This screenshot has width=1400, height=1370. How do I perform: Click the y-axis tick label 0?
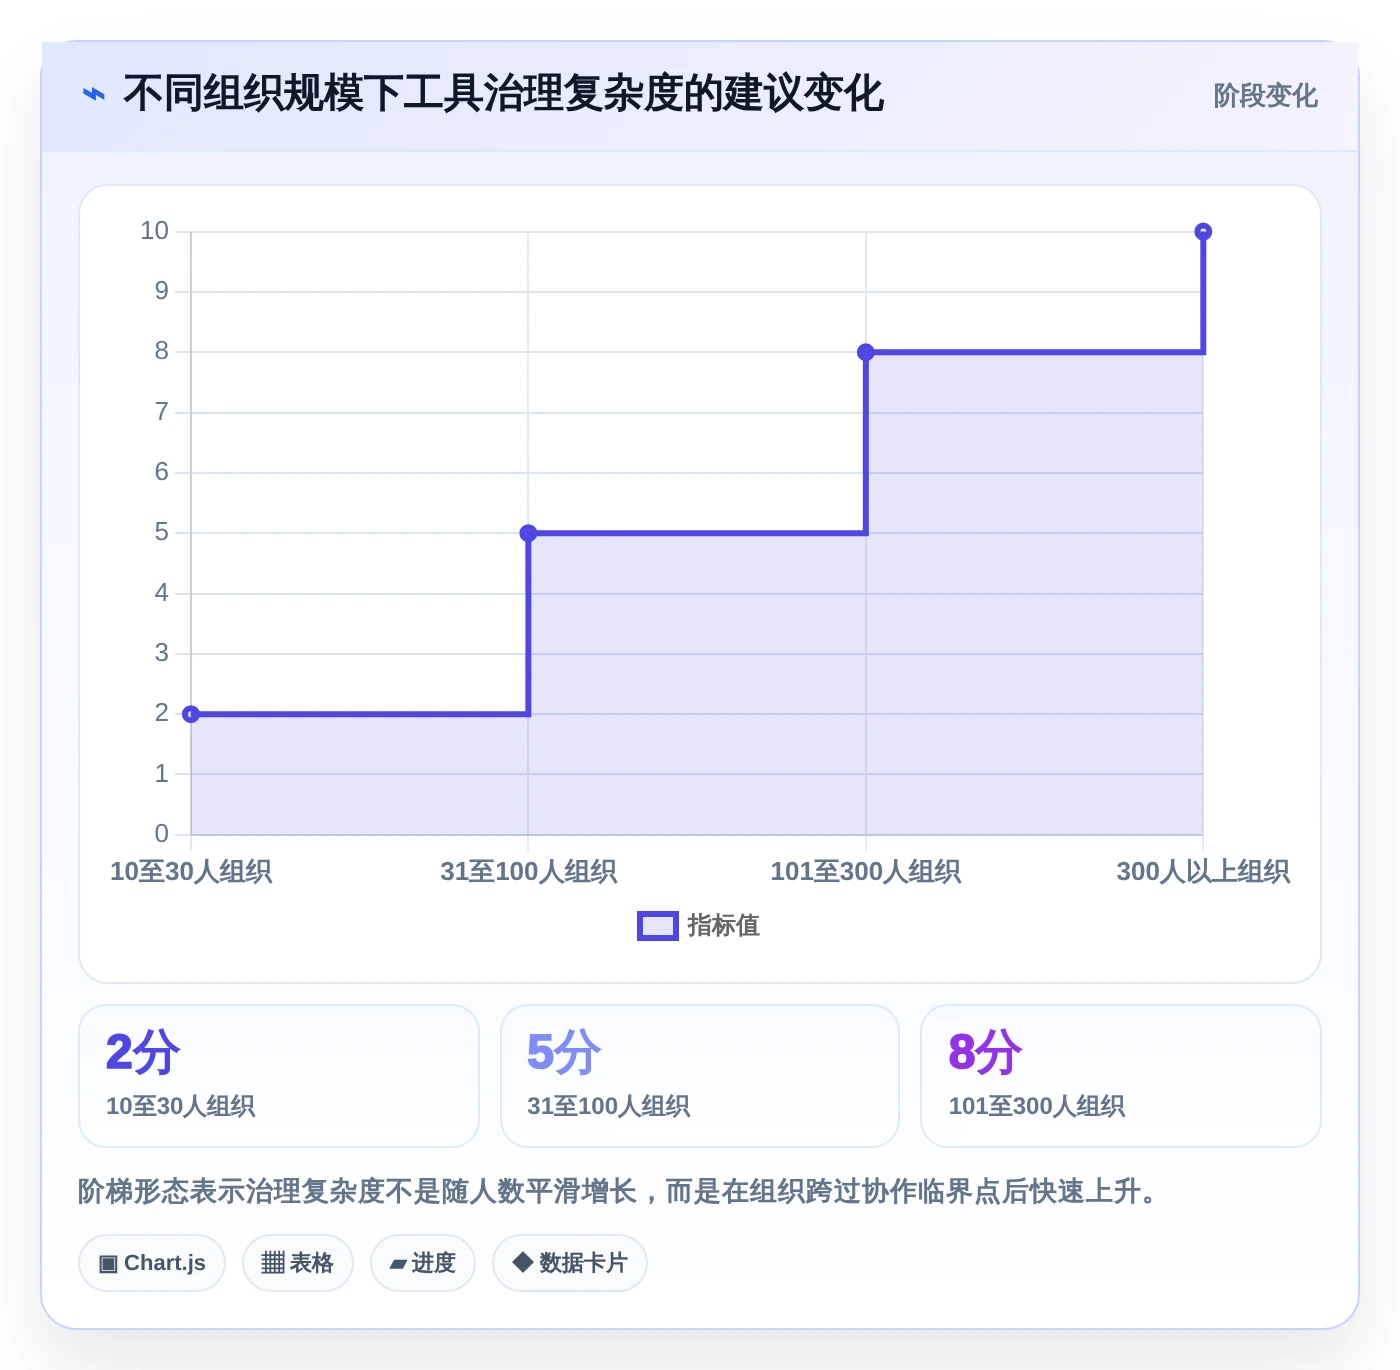point(161,833)
